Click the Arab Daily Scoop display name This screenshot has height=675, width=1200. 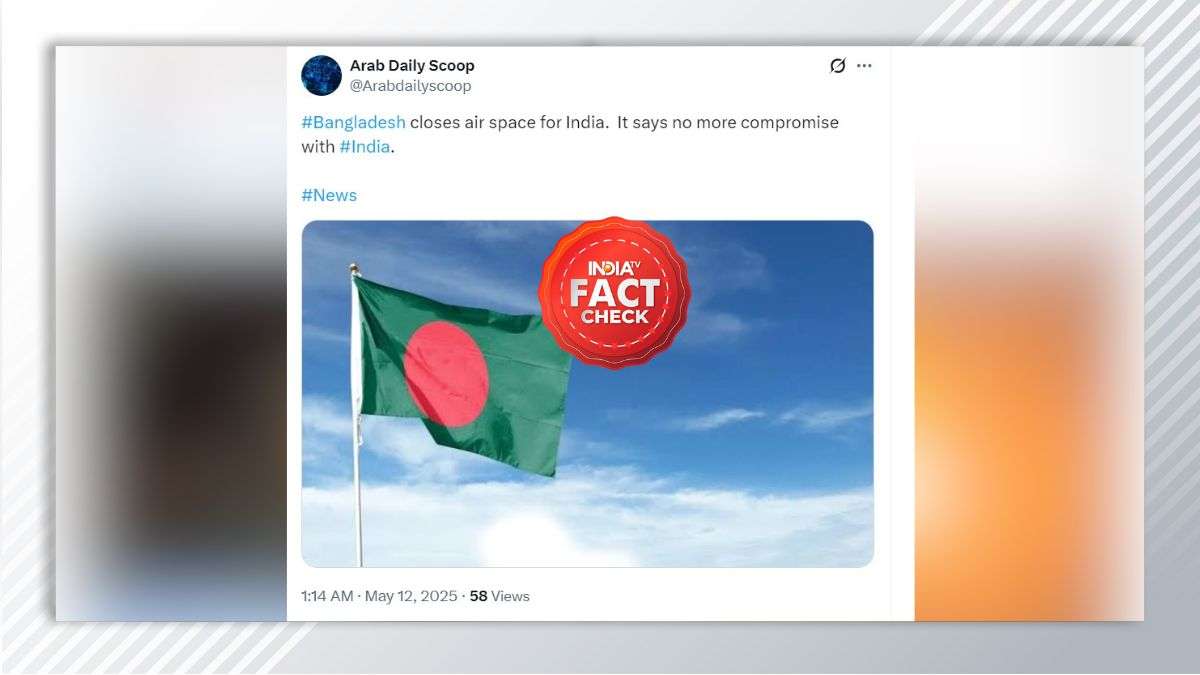pyautogui.click(x=412, y=65)
